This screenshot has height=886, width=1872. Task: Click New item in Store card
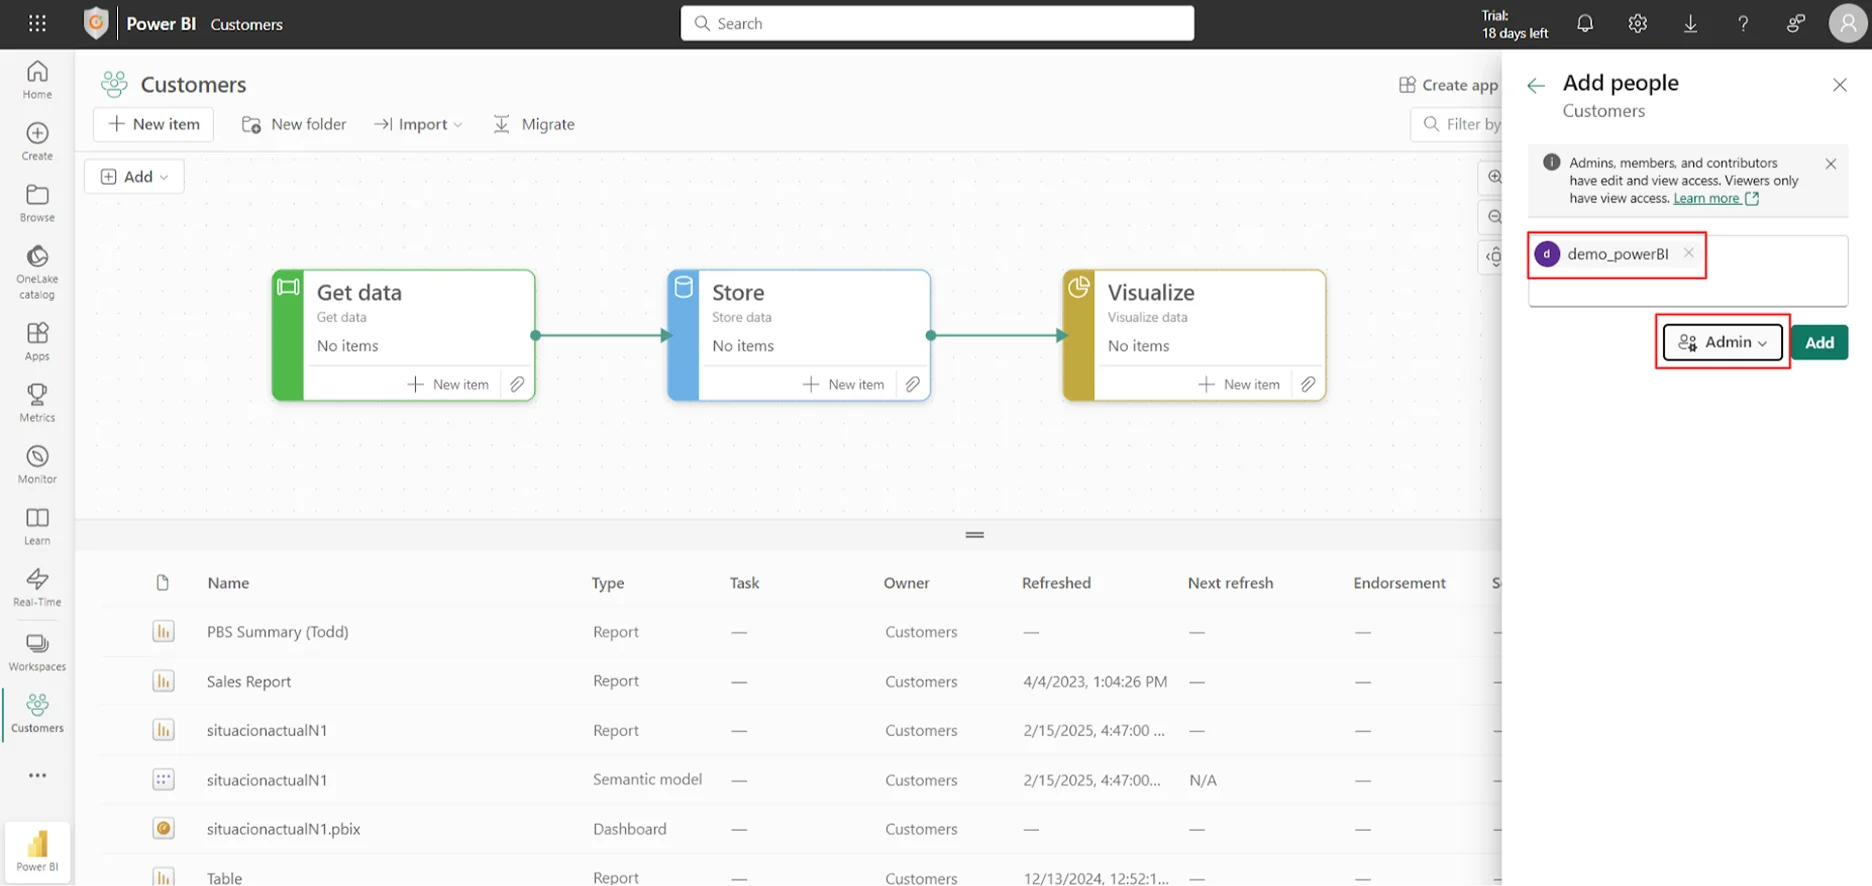pyautogui.click(x=843, y=384)
